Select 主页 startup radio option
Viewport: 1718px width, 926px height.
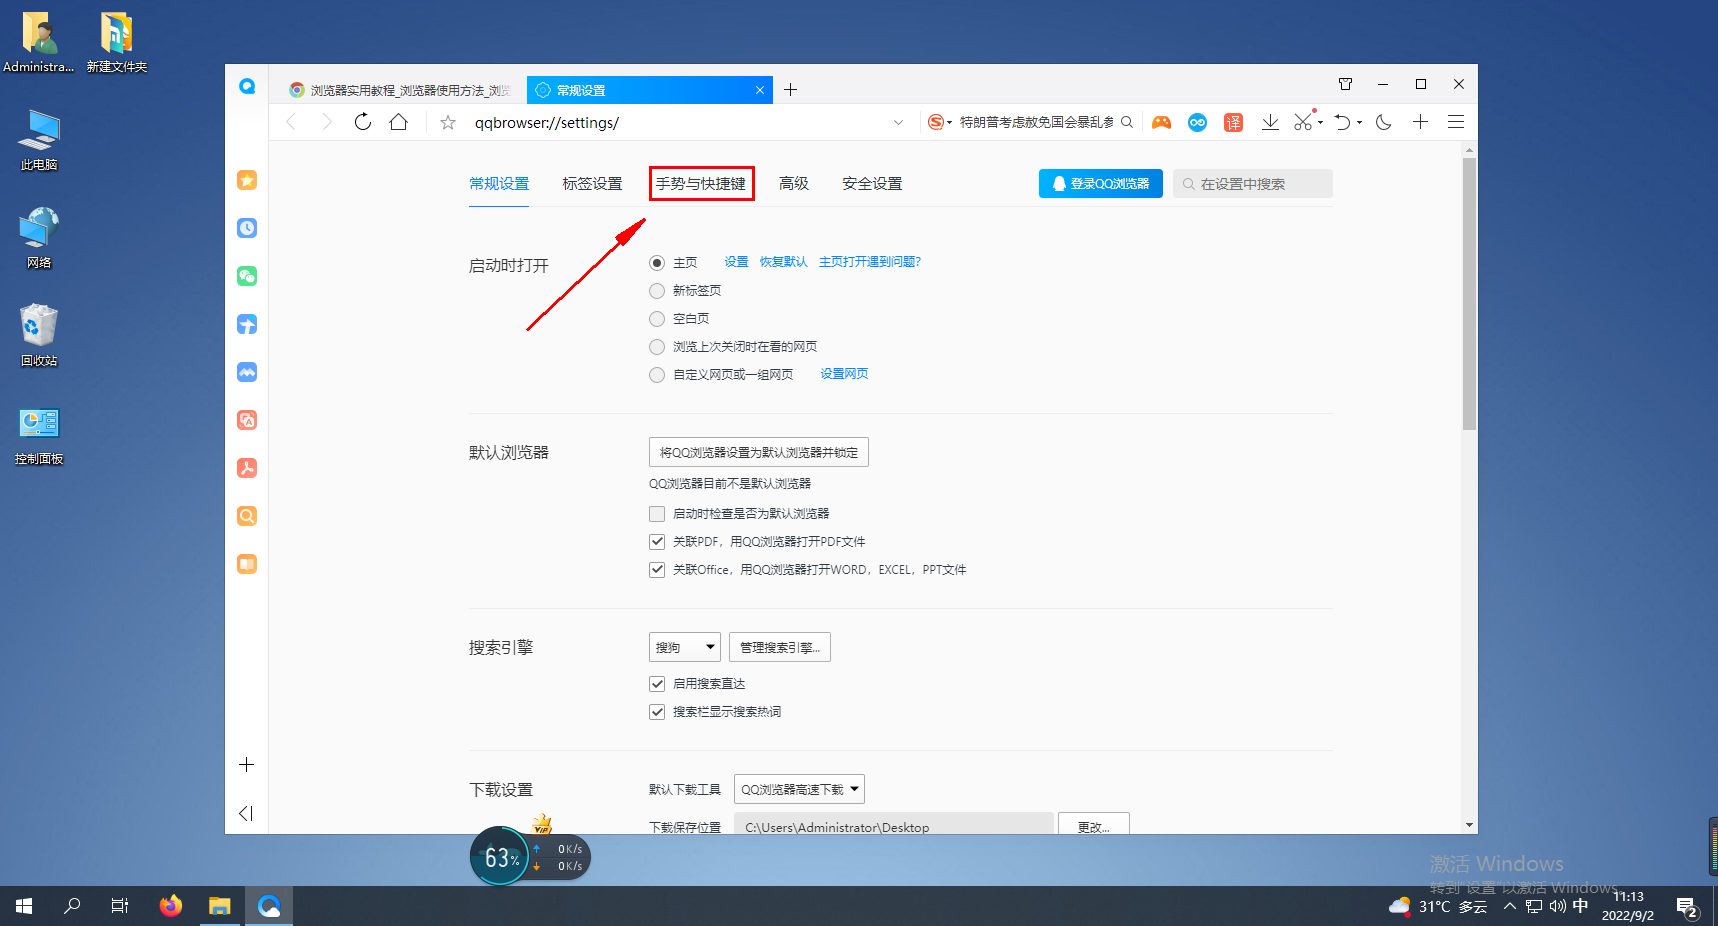[657, 263]
